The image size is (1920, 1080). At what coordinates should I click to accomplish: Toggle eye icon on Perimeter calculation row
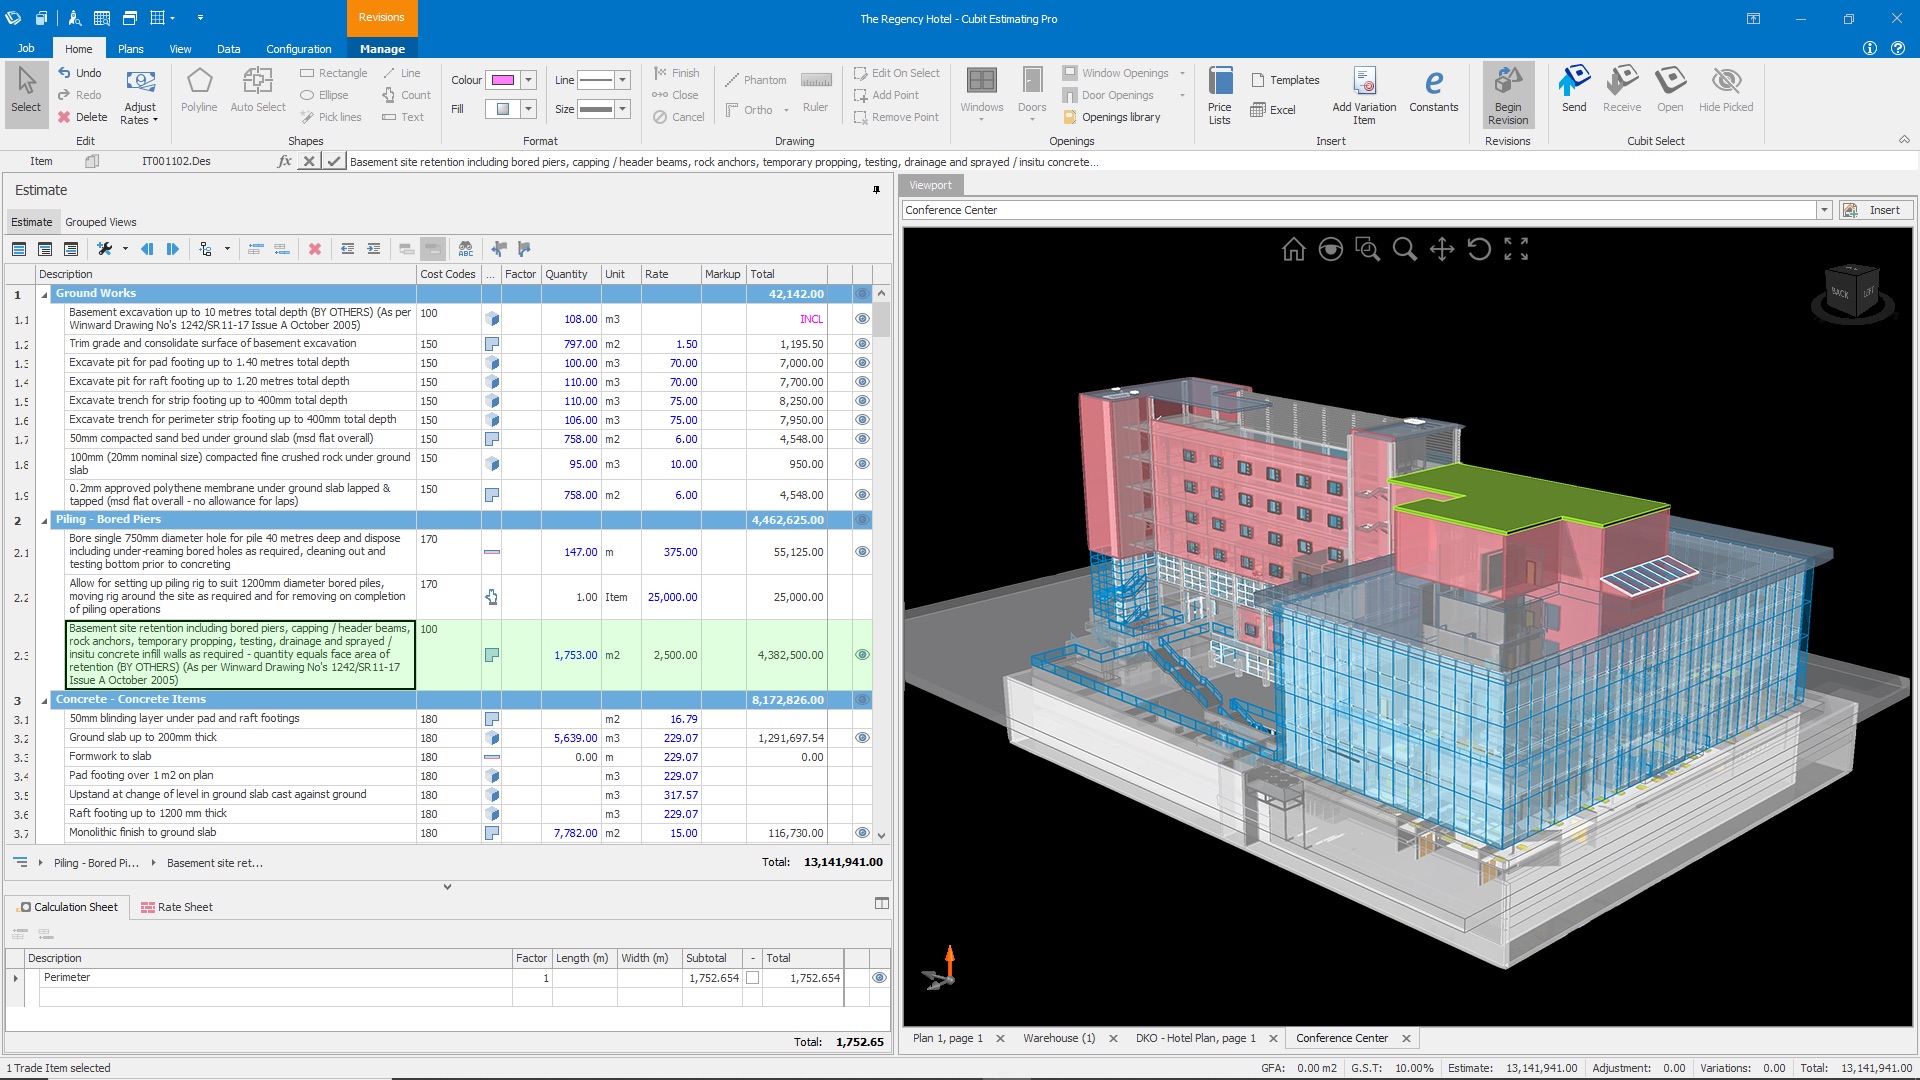(x=879, y=978)
